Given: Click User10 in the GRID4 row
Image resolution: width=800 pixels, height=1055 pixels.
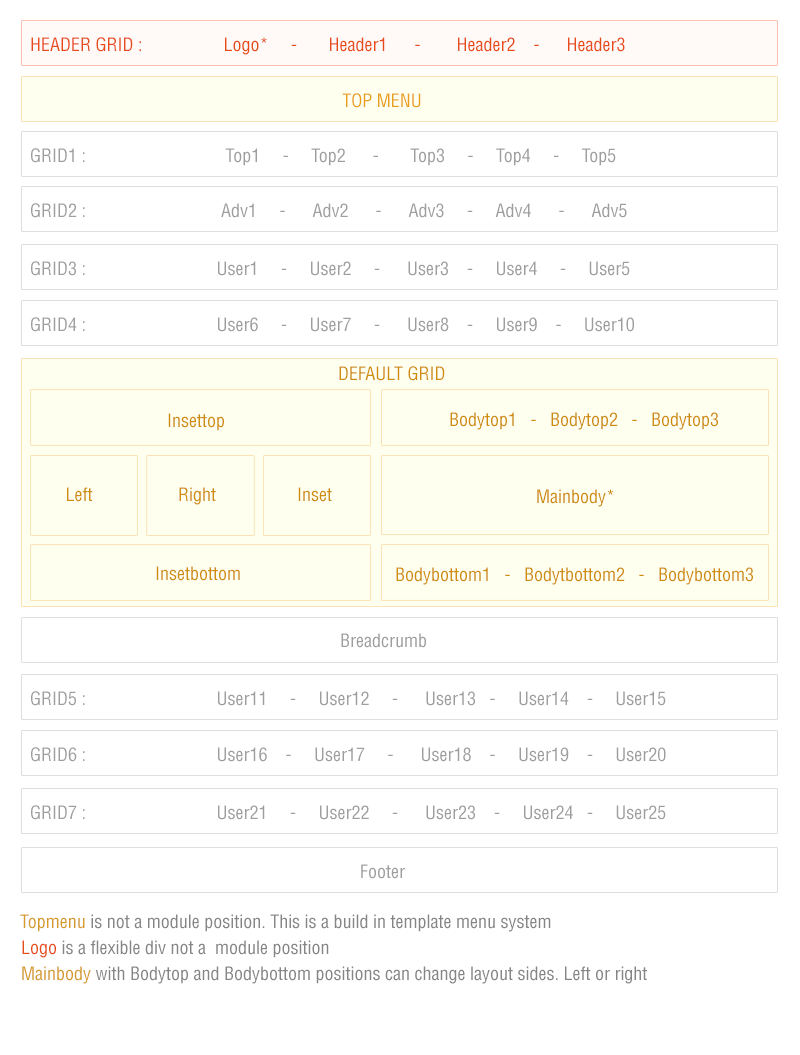Looking at the screenshot, I should click(x=609, y=325).
